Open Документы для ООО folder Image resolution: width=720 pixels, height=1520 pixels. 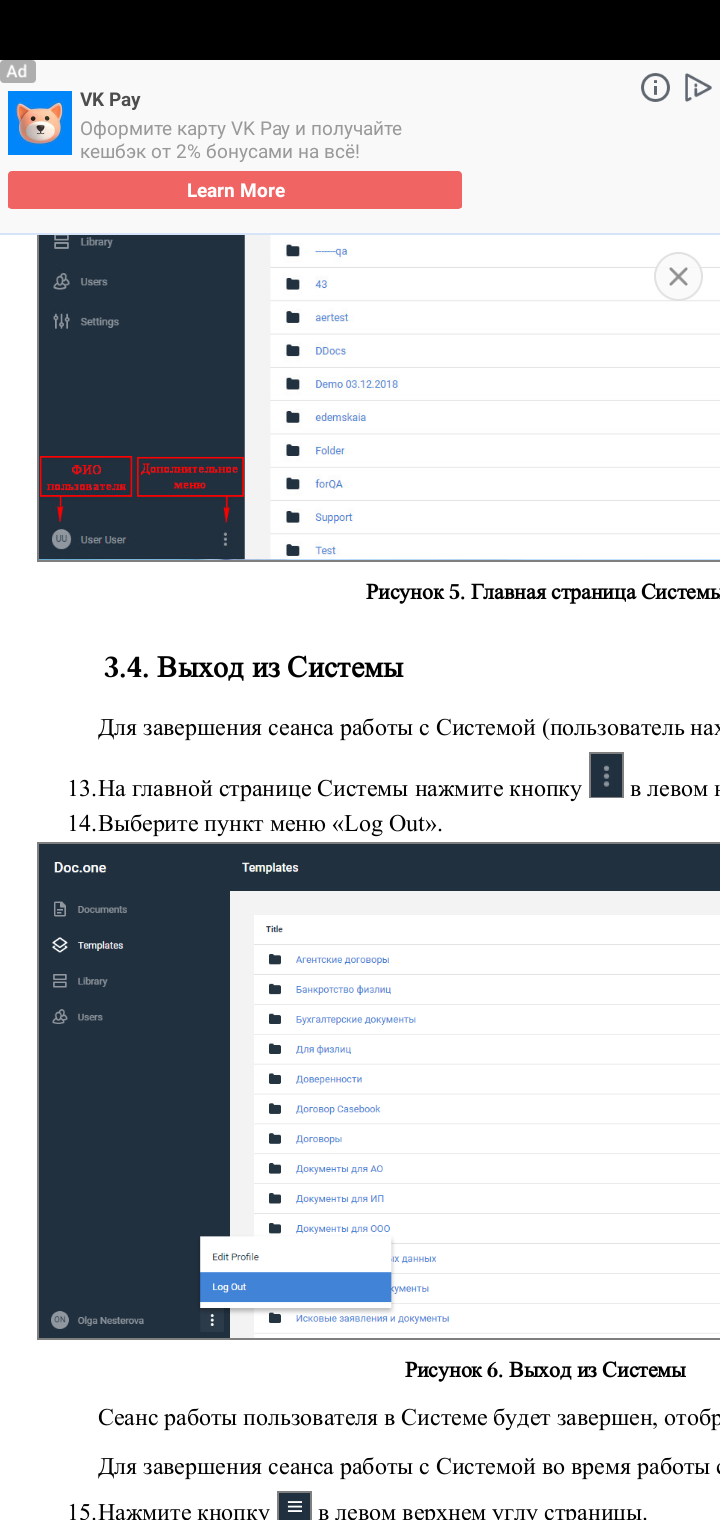(343, 1229)
